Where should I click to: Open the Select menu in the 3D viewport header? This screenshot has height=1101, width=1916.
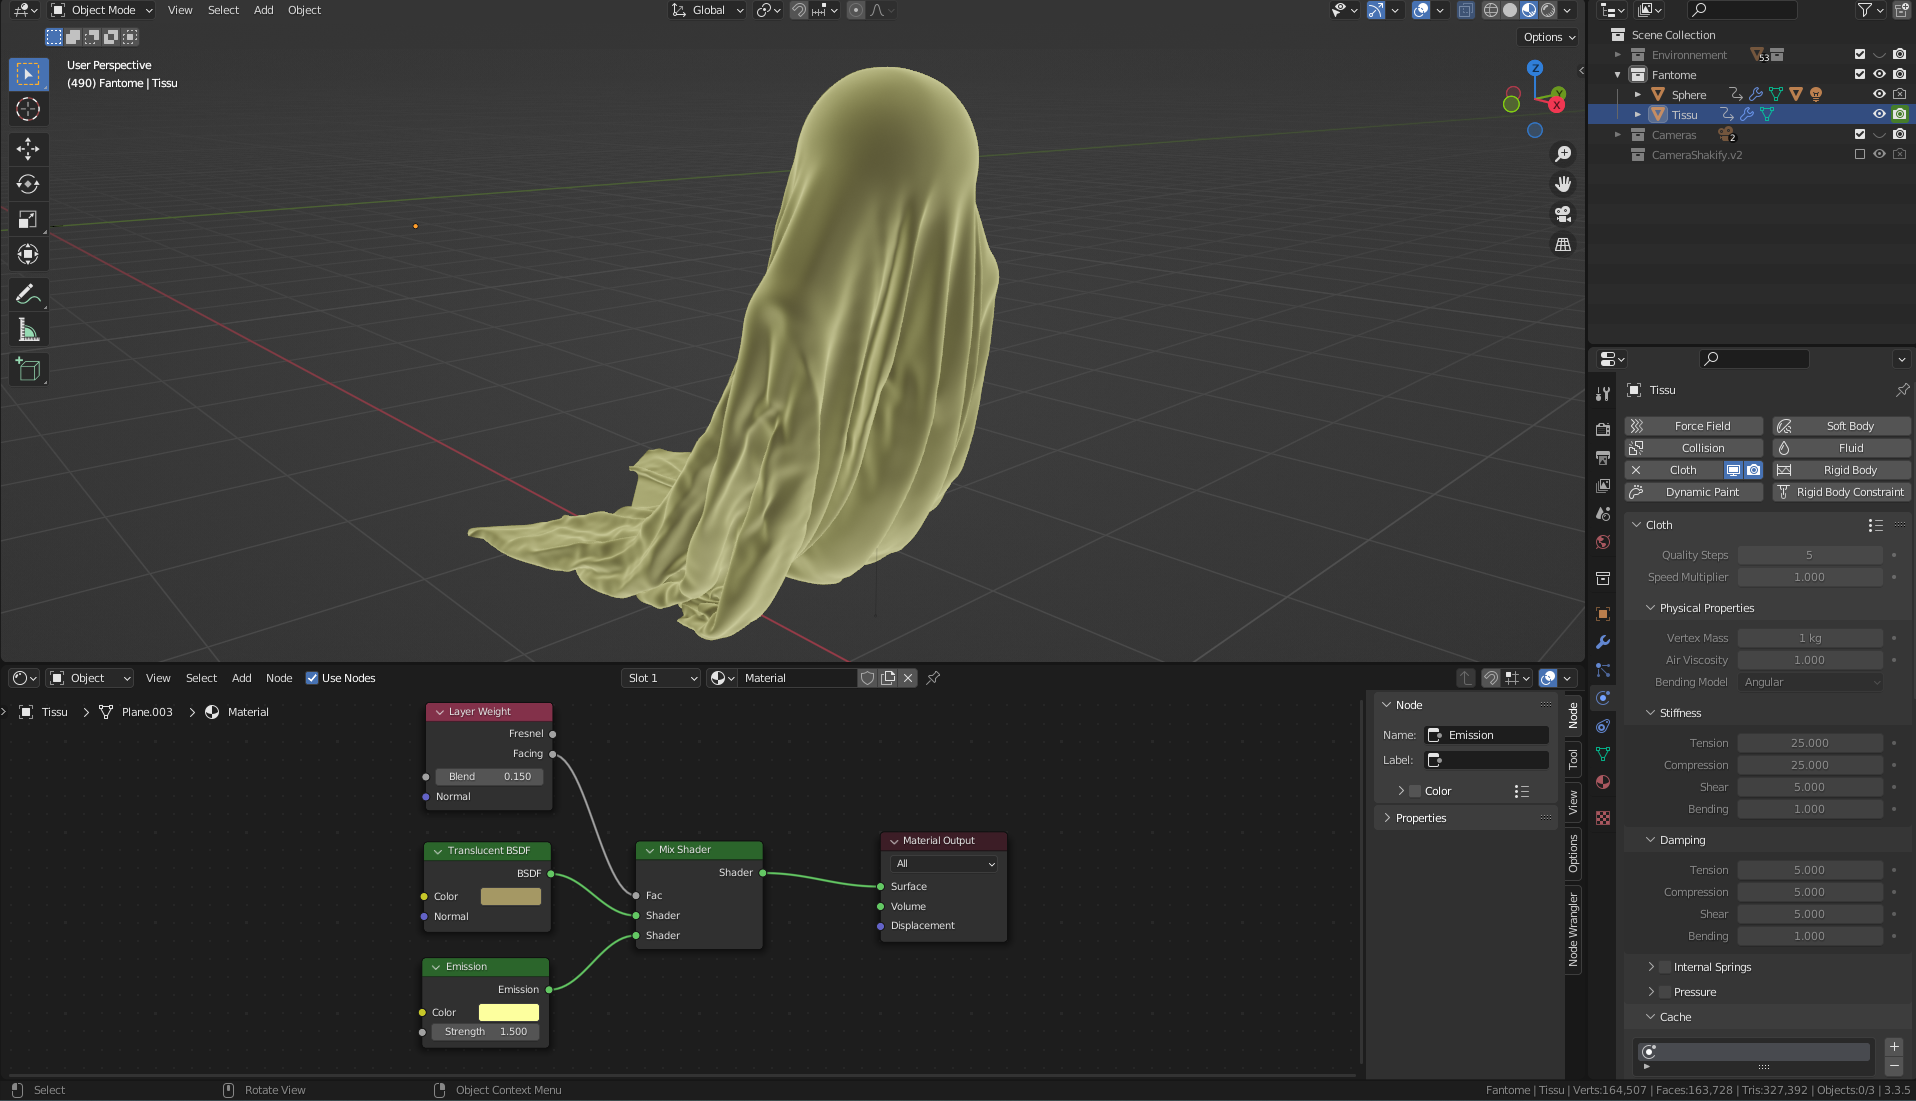[x=223, y=10]
